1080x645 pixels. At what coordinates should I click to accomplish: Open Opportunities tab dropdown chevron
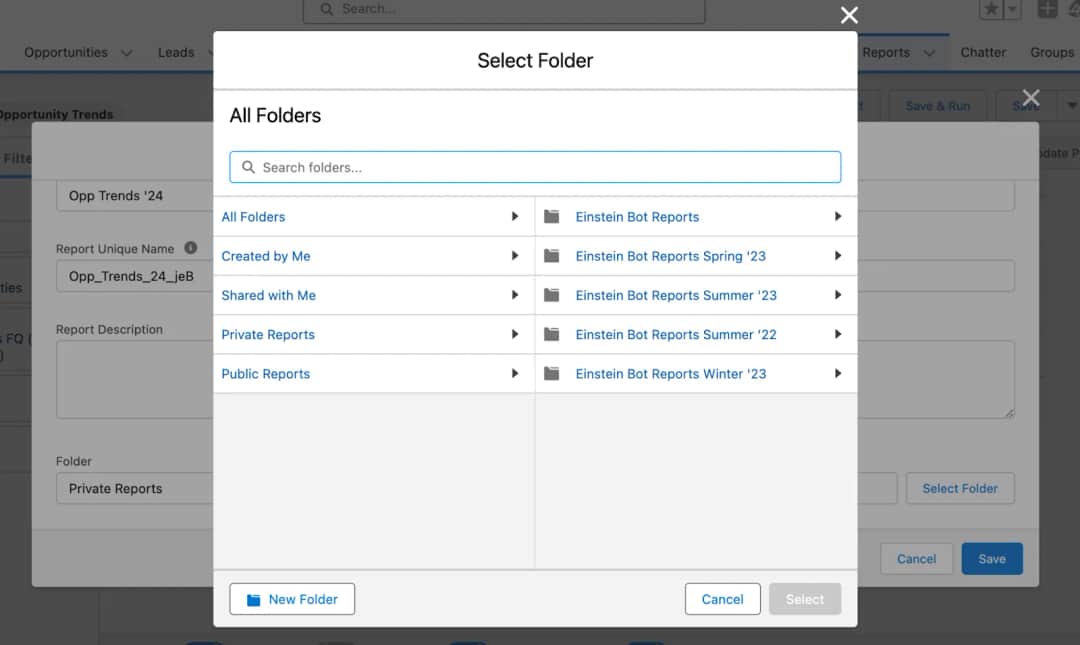click(127, 53)
